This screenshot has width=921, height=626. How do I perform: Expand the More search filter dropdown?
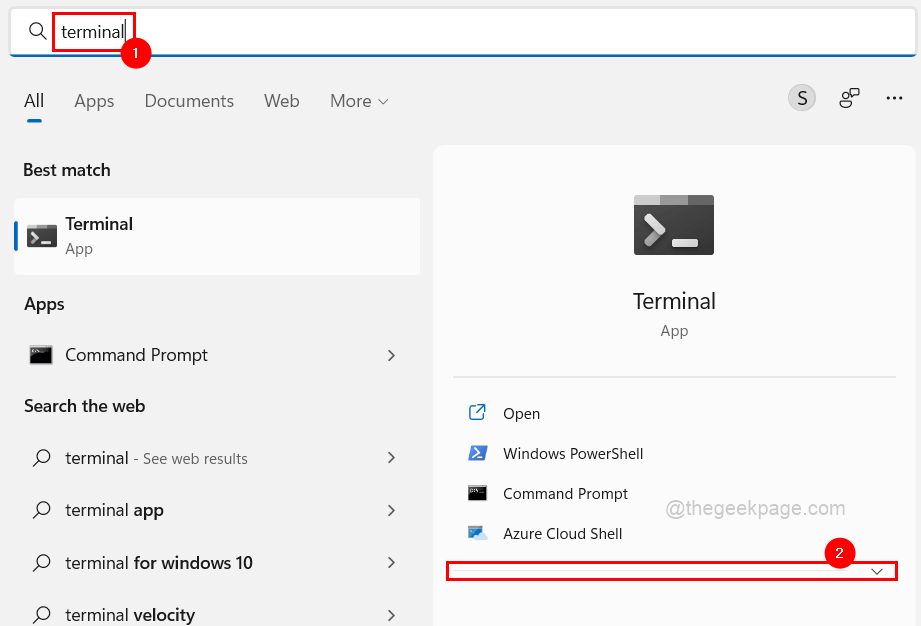(x=358, y=101)
